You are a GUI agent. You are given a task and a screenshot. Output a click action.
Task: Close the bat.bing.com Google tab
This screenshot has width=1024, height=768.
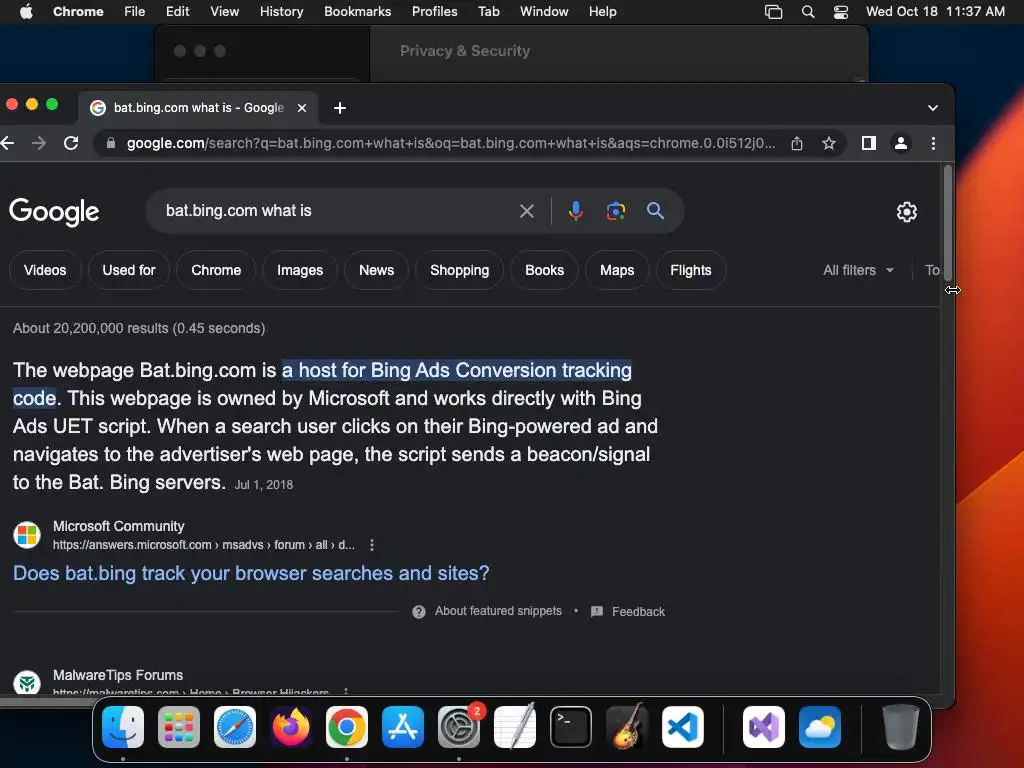point(302,108)
